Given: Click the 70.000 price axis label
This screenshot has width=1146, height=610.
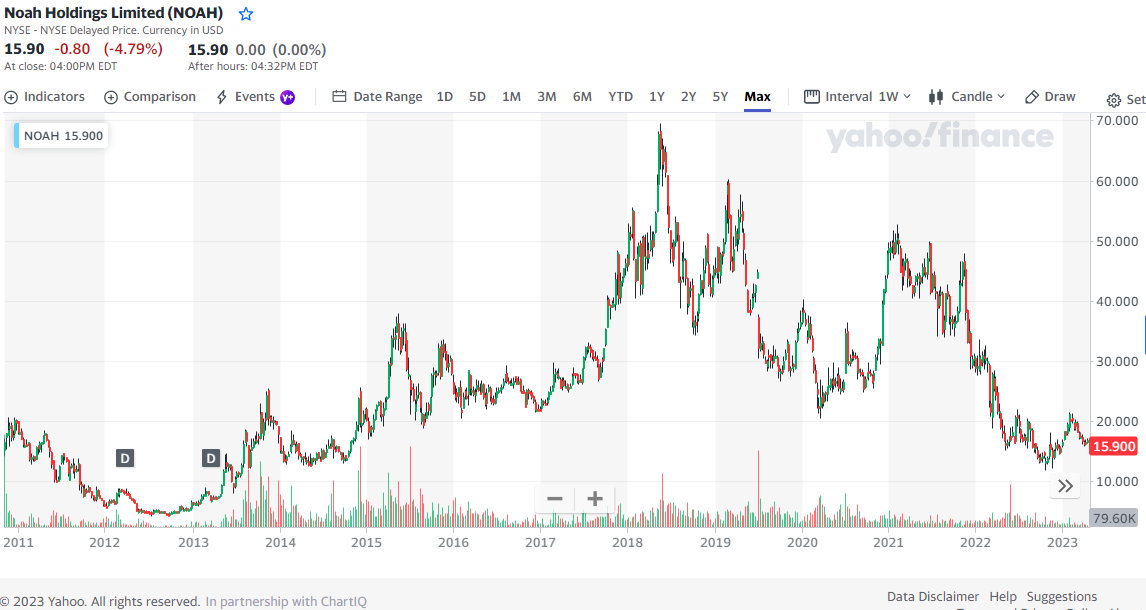Looking at the screenshot, I should coord(1116,121).
